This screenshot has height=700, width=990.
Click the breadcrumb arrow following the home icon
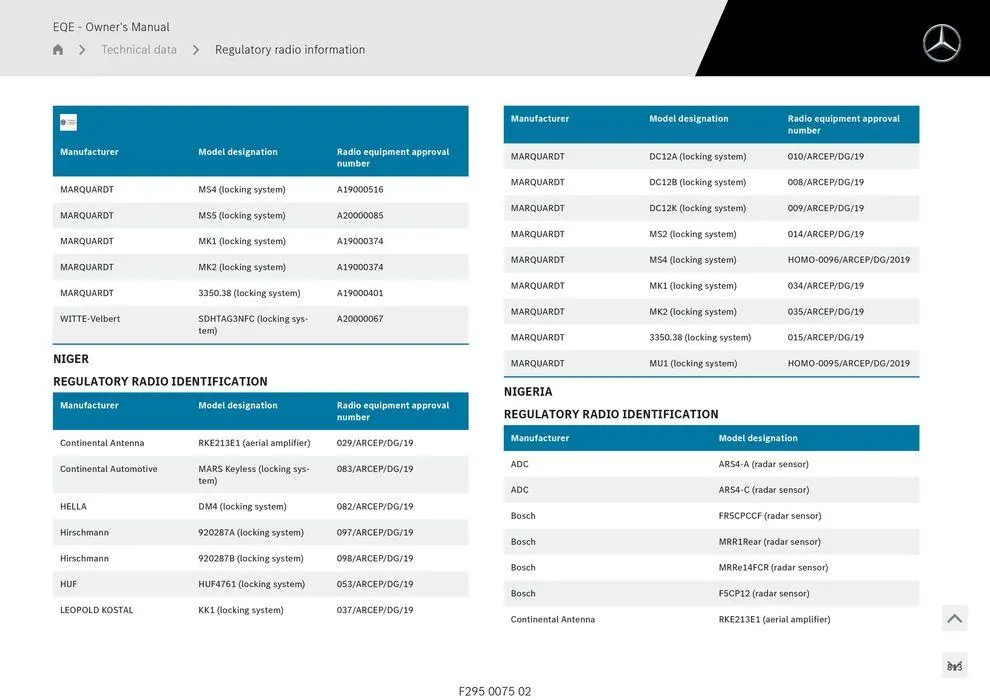(82, 48)
